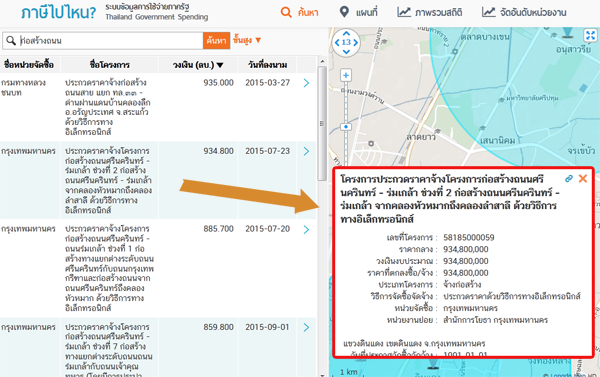Image resolution: width=600 pixels, height=377 pixels.
Task: Click in the ก่อสร้างถนน search input field
Action: click(110, 41)
